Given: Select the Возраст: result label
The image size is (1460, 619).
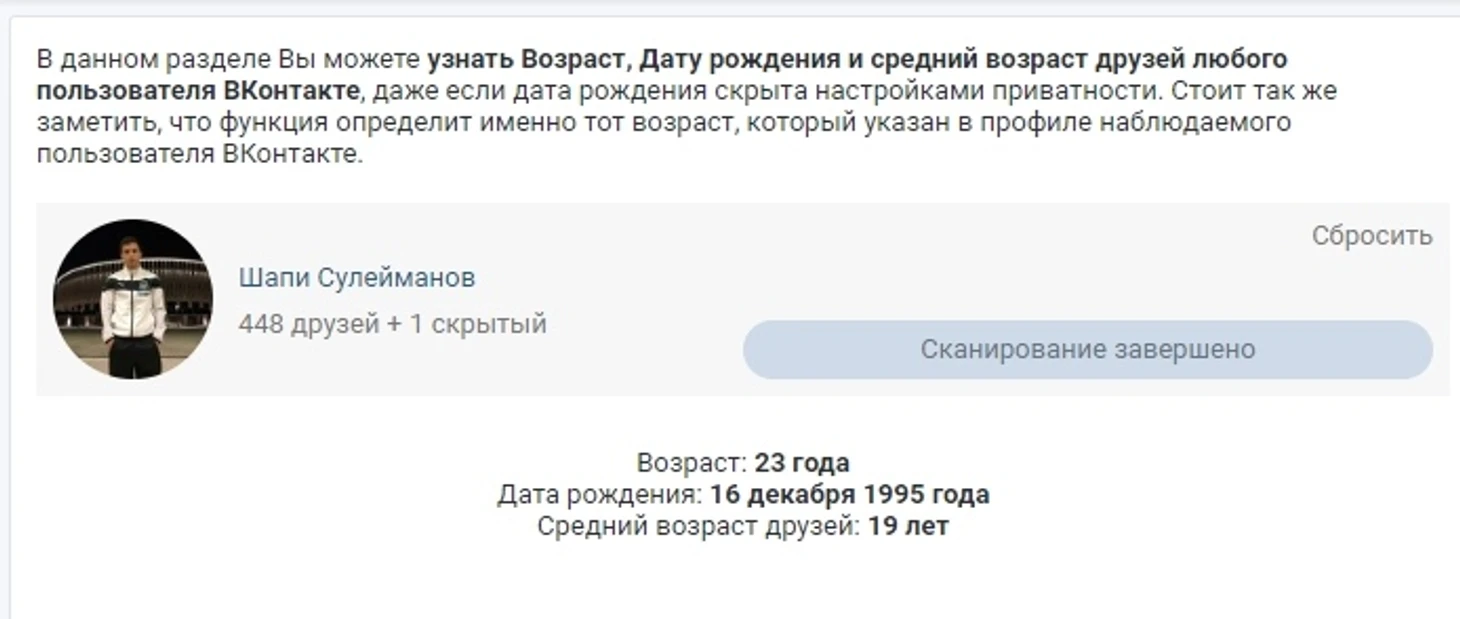Looking at the screenshot, I should (692, 463).
